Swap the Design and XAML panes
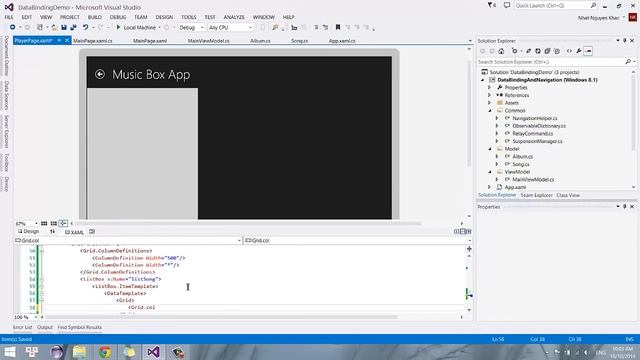Image resolution: width=640 pixels, height=360 pixels. click(53, 232)
